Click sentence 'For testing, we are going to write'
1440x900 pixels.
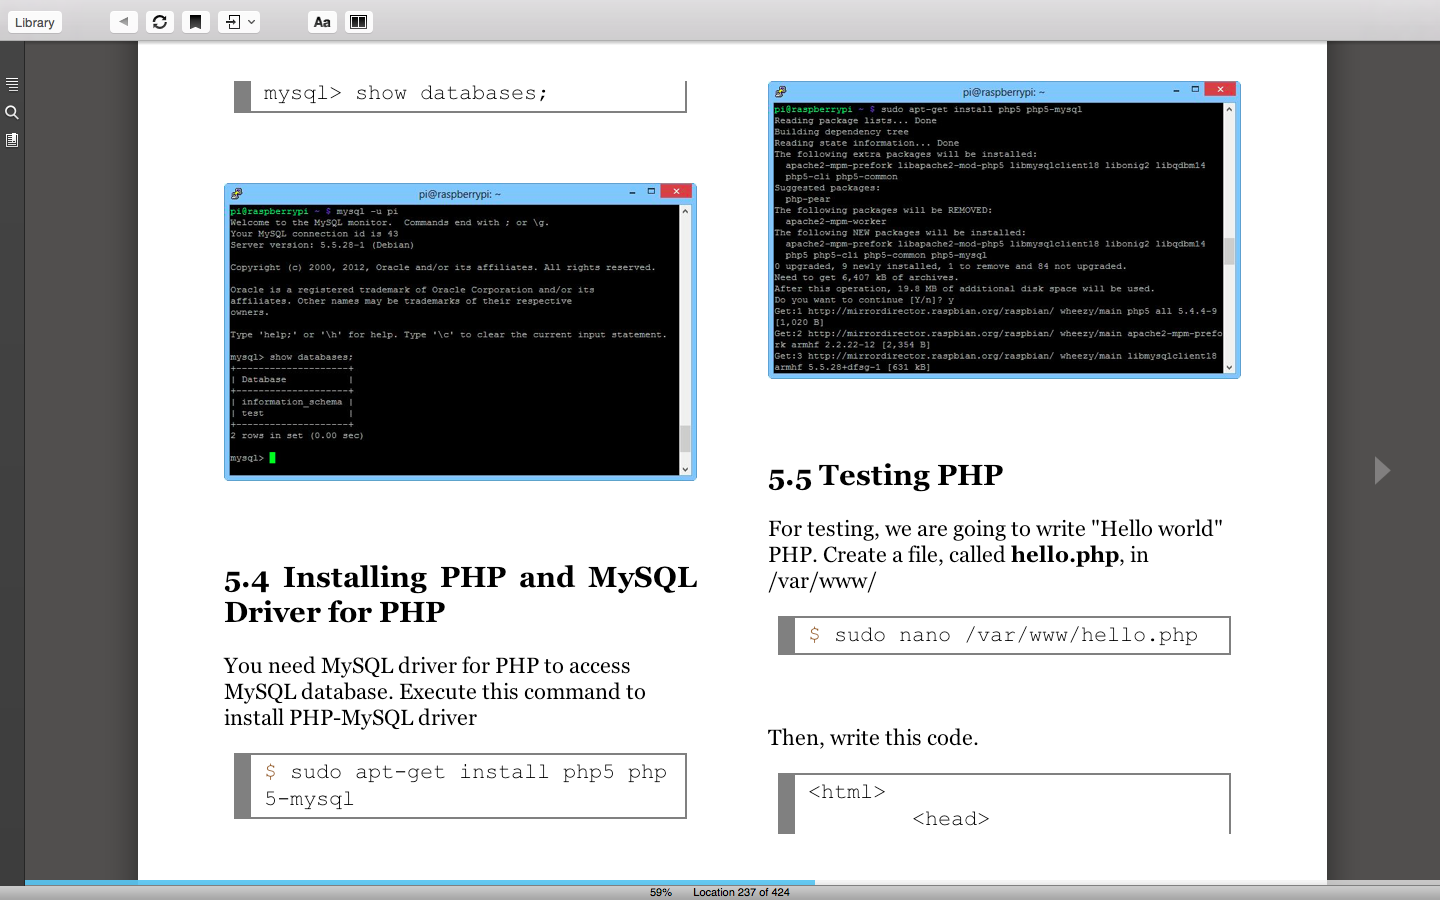[x=996, y=555]
